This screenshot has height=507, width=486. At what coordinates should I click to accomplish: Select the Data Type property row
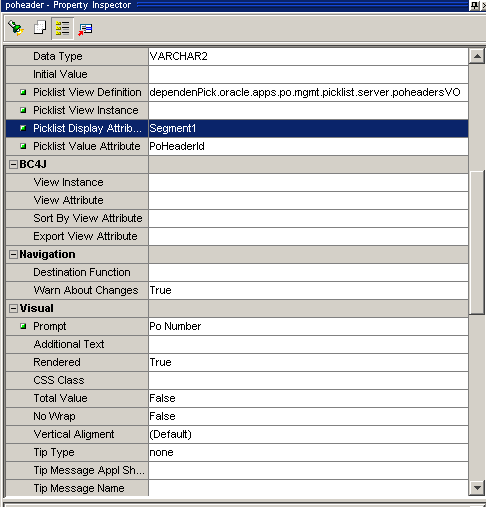237,56
